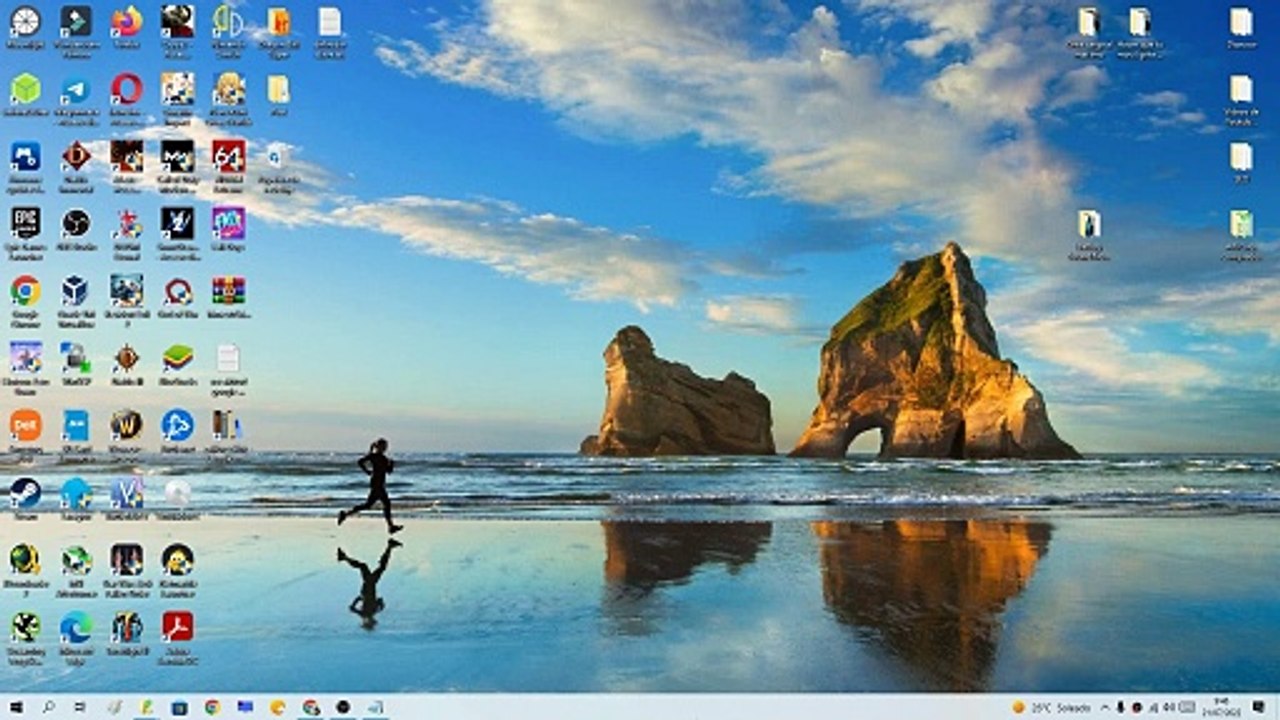
Task: Show hidden system tray icons
Action: 1104,707
